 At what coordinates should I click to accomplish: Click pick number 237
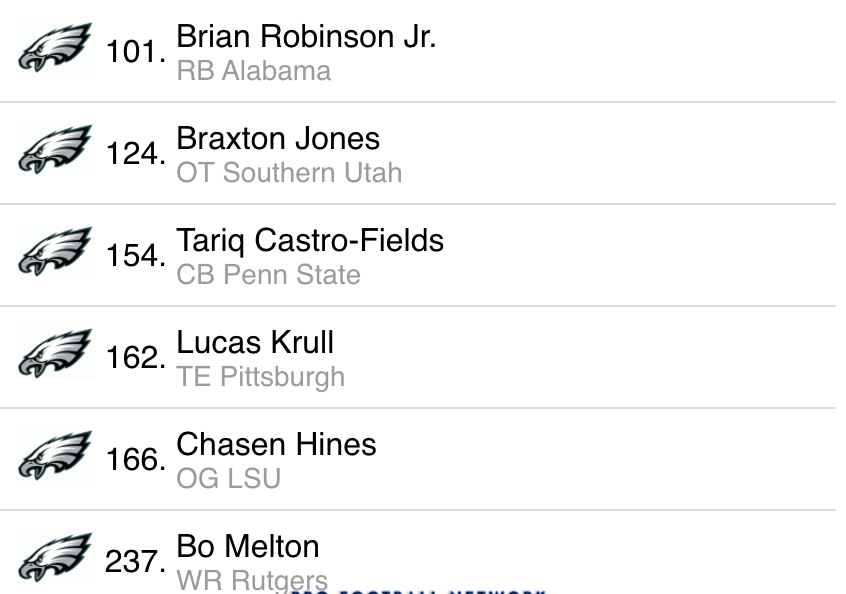pos(135,562)
